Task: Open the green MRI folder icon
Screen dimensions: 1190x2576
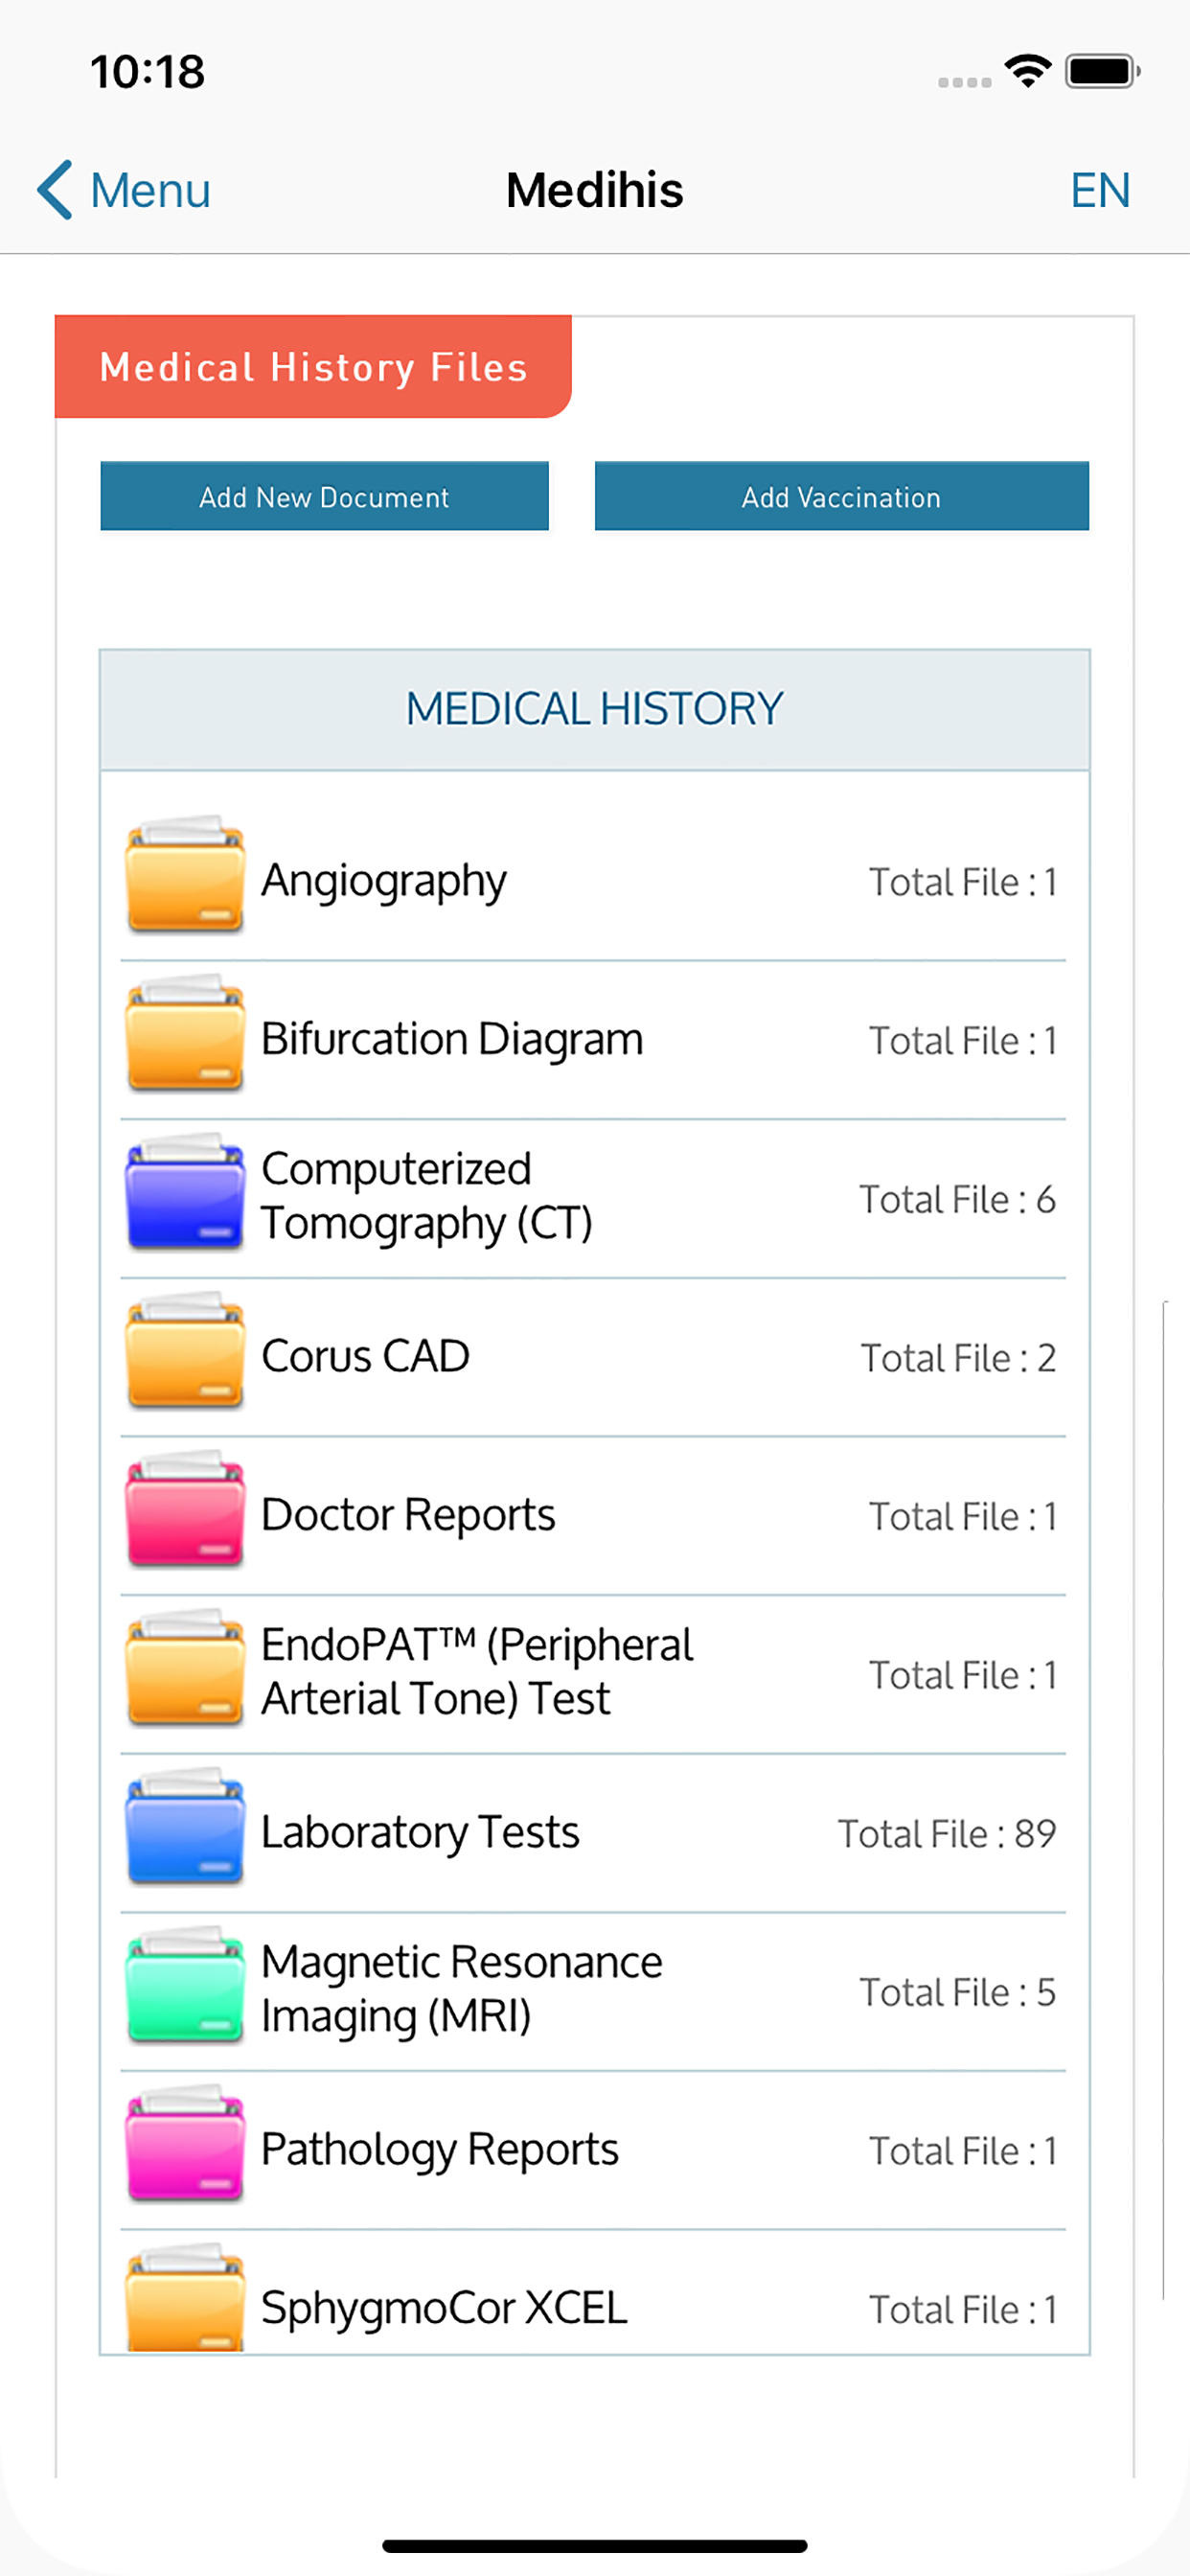Action: click(185, 1987)
